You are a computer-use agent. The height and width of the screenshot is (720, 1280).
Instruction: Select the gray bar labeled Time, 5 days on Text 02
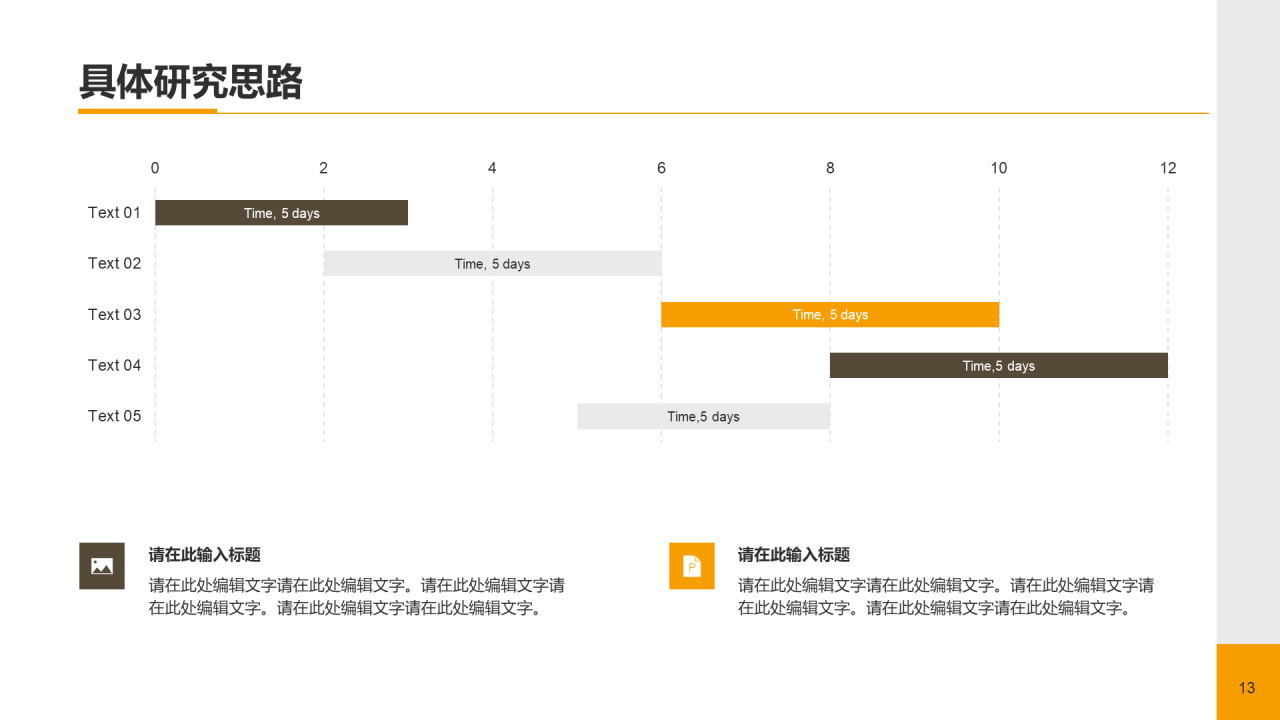coord(492,263)
